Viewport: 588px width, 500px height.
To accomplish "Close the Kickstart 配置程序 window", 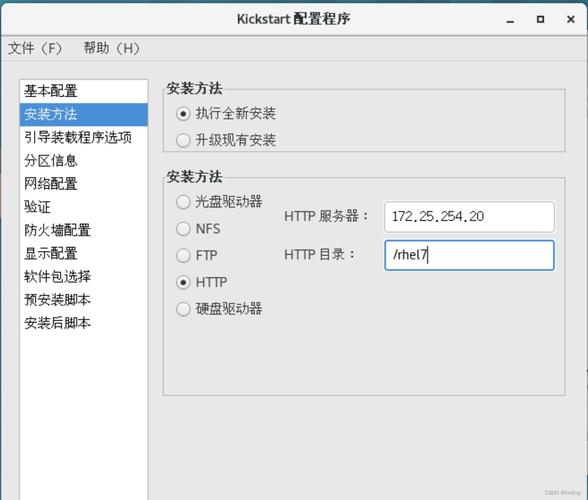I will [571, 19].
